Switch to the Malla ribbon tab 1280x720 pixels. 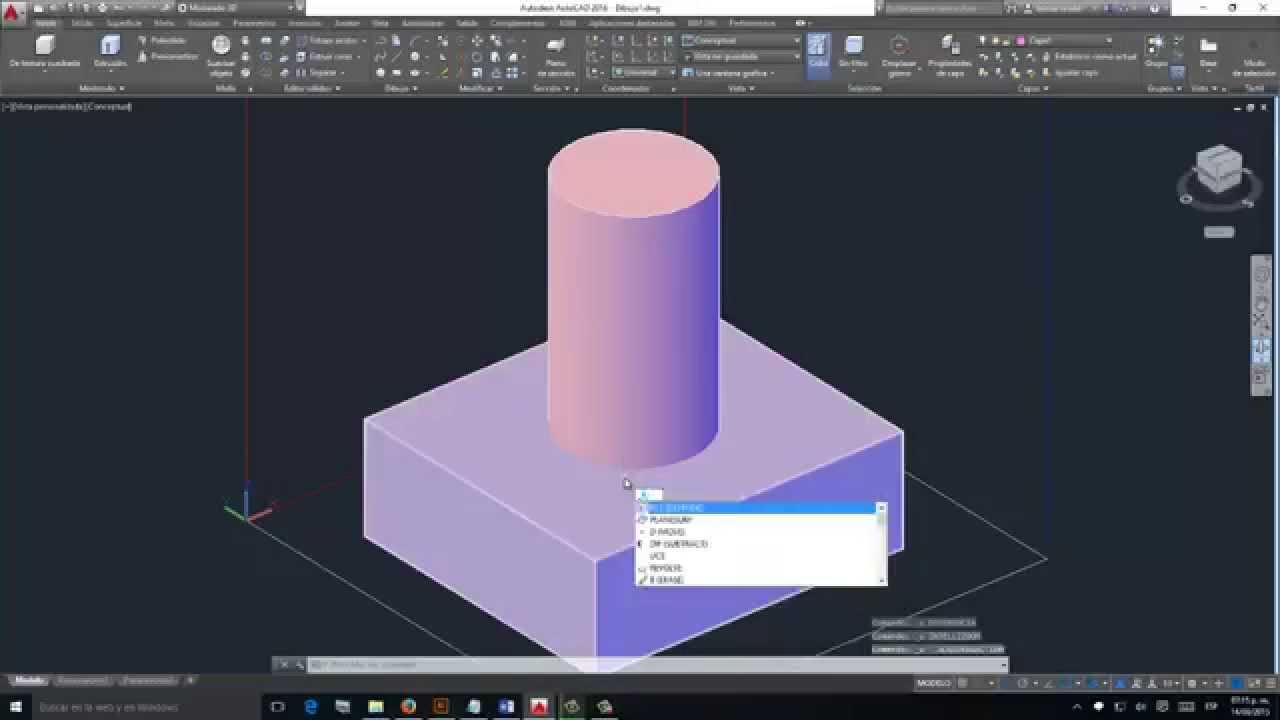(x=163, y=23)
